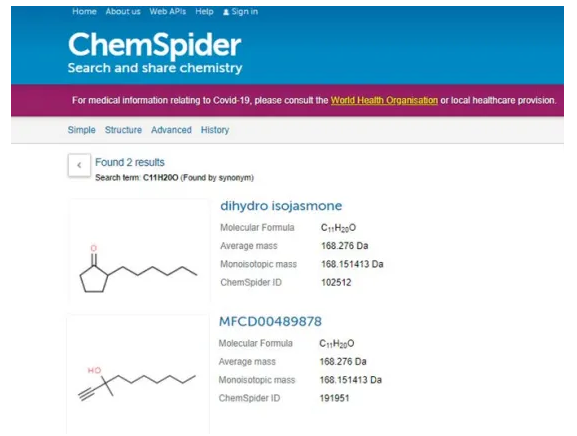Click the ChemSpider logo
Screen dimensions: 577x436
pyautogui.click(x=155, y=52)
